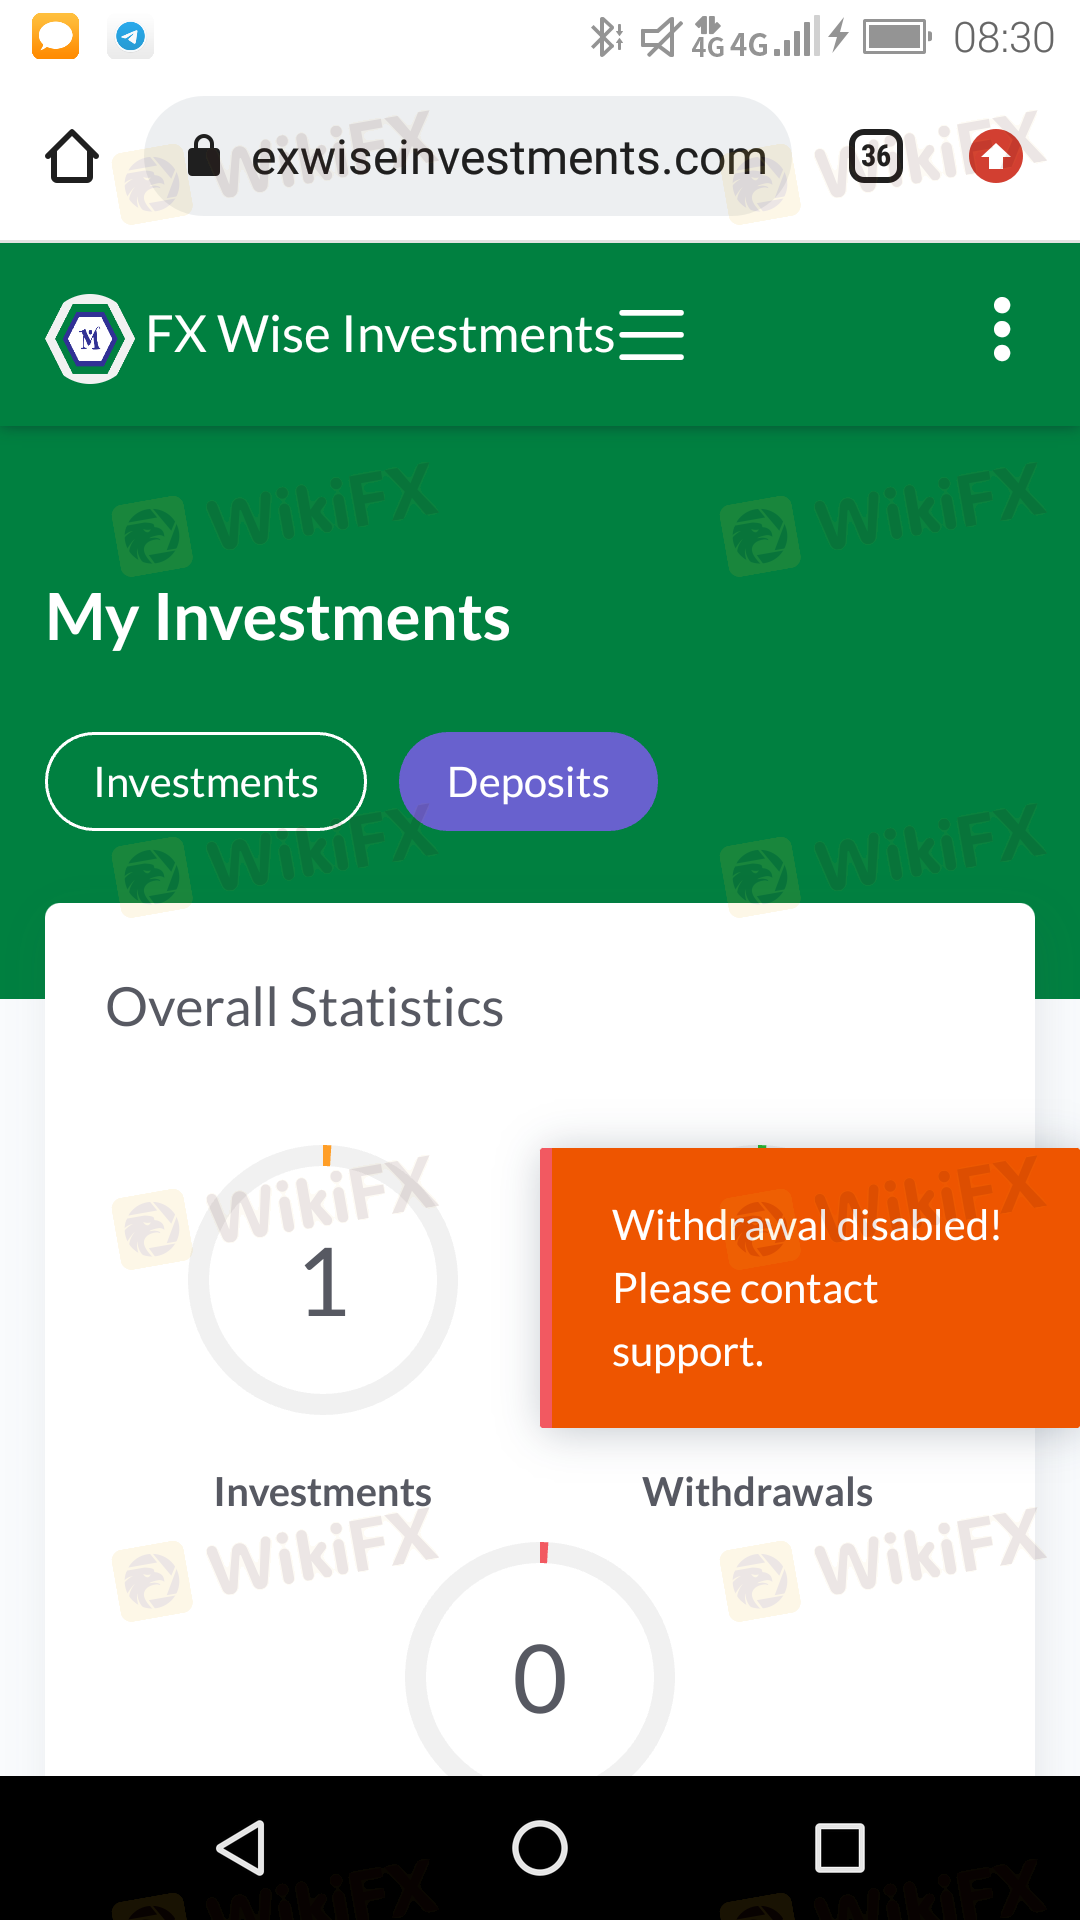
Task: Tap the Android home circle button
Action: coord(540,1847)
